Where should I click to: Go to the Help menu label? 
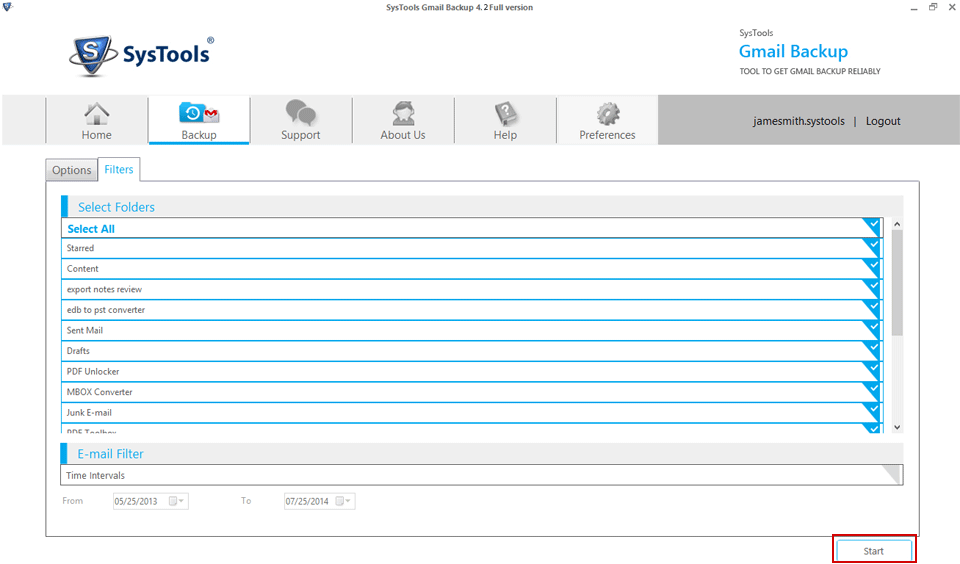[x=505, y=135]
